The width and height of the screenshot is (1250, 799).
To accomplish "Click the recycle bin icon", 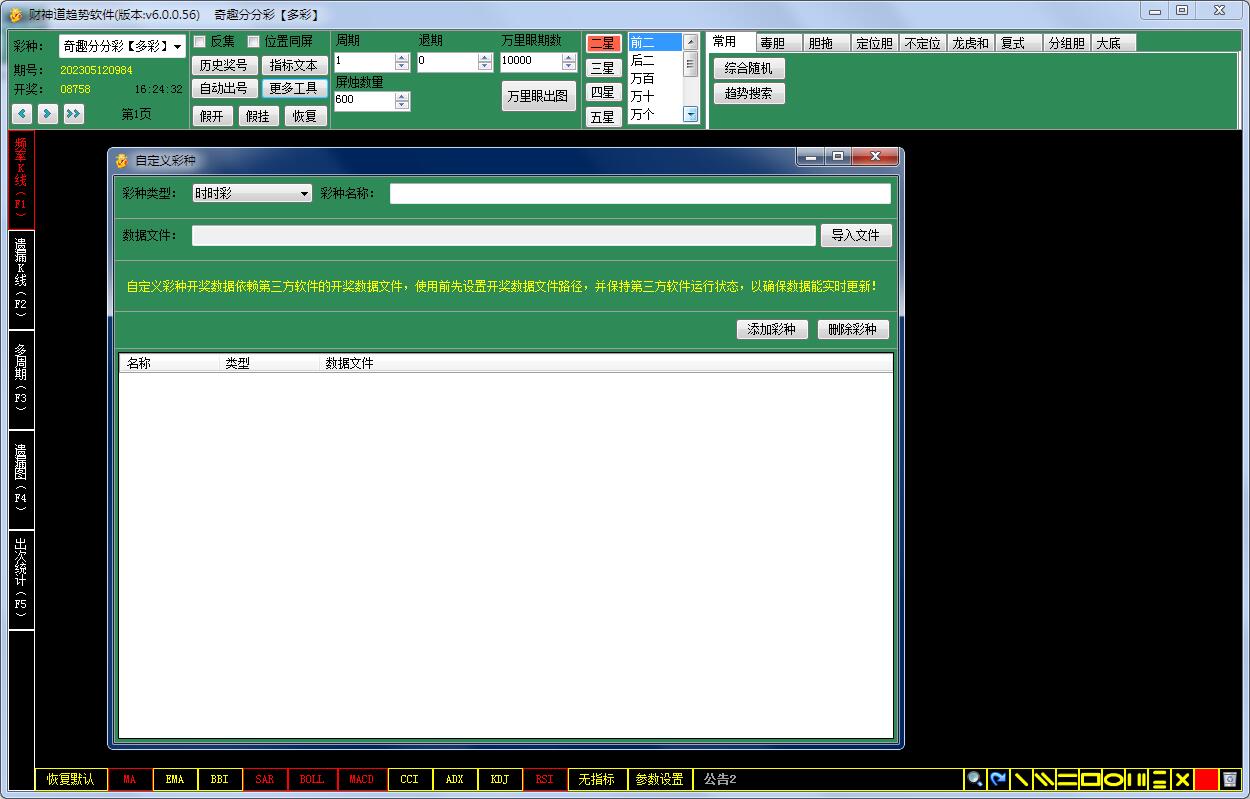I will coord(1230,779).
